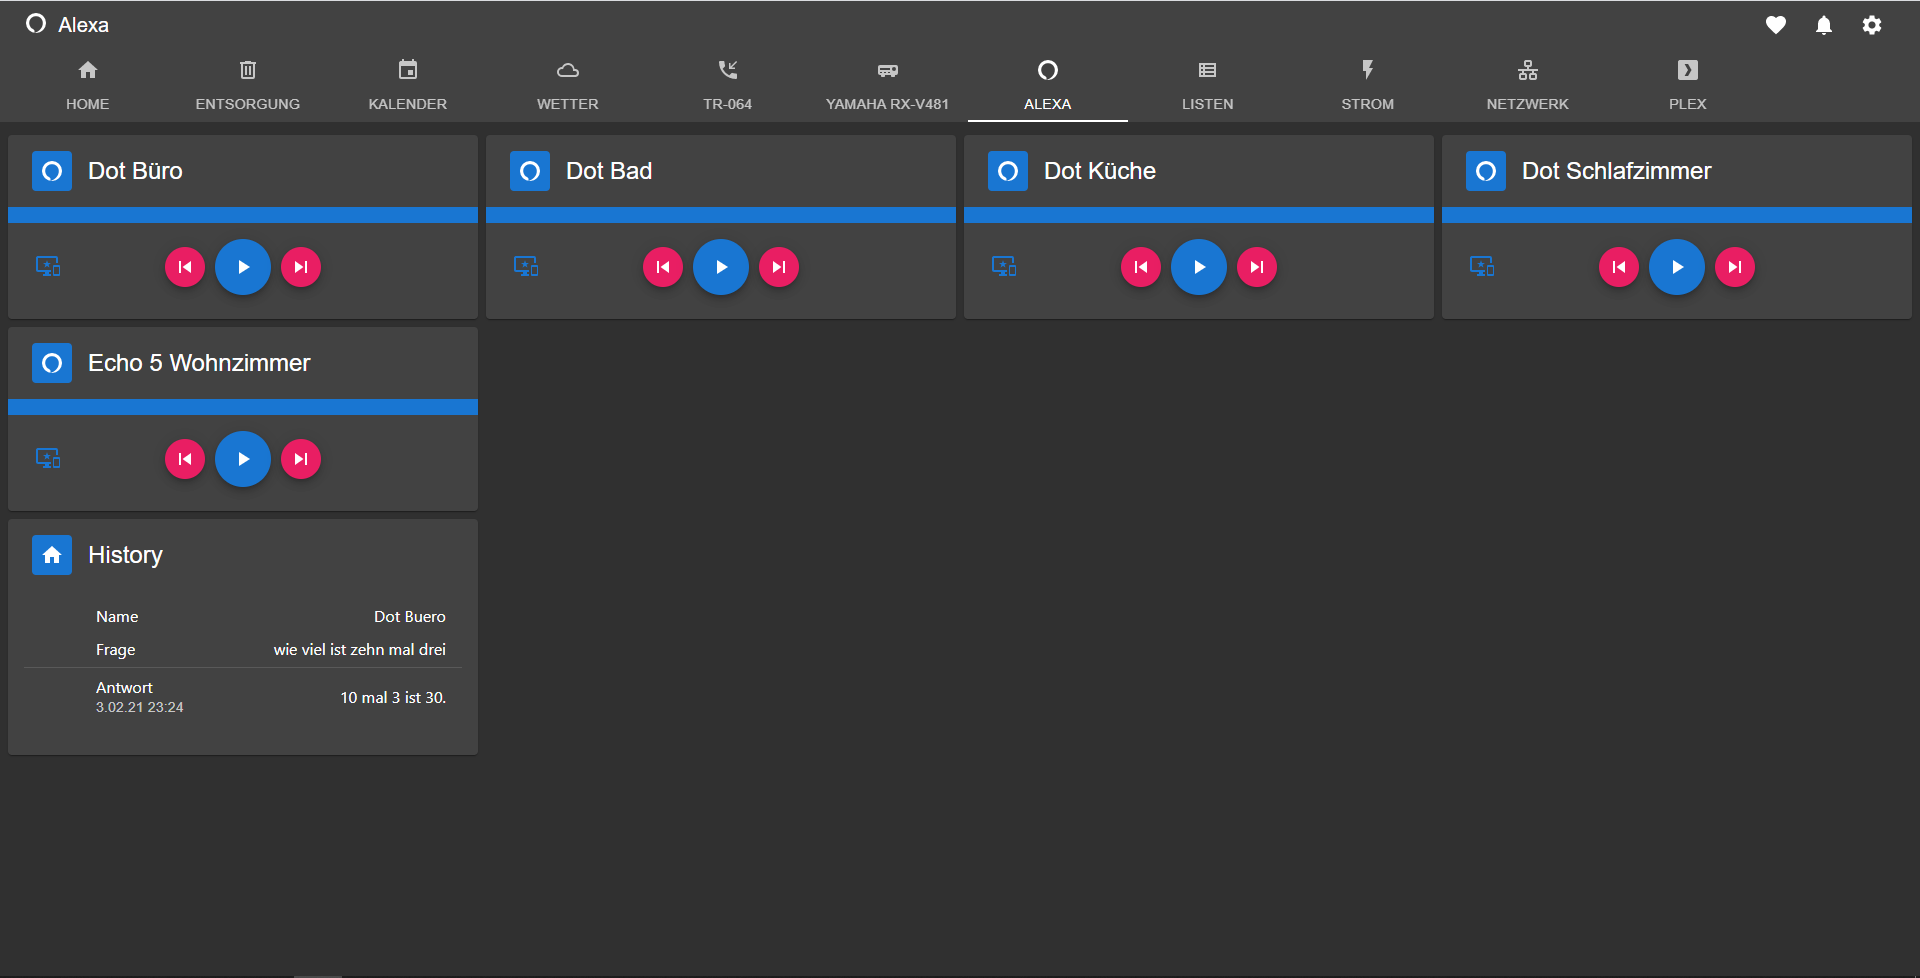Switch to the ENTSORGUNG tab
This screenshot has height=978, width=1920.
(248, 84)
